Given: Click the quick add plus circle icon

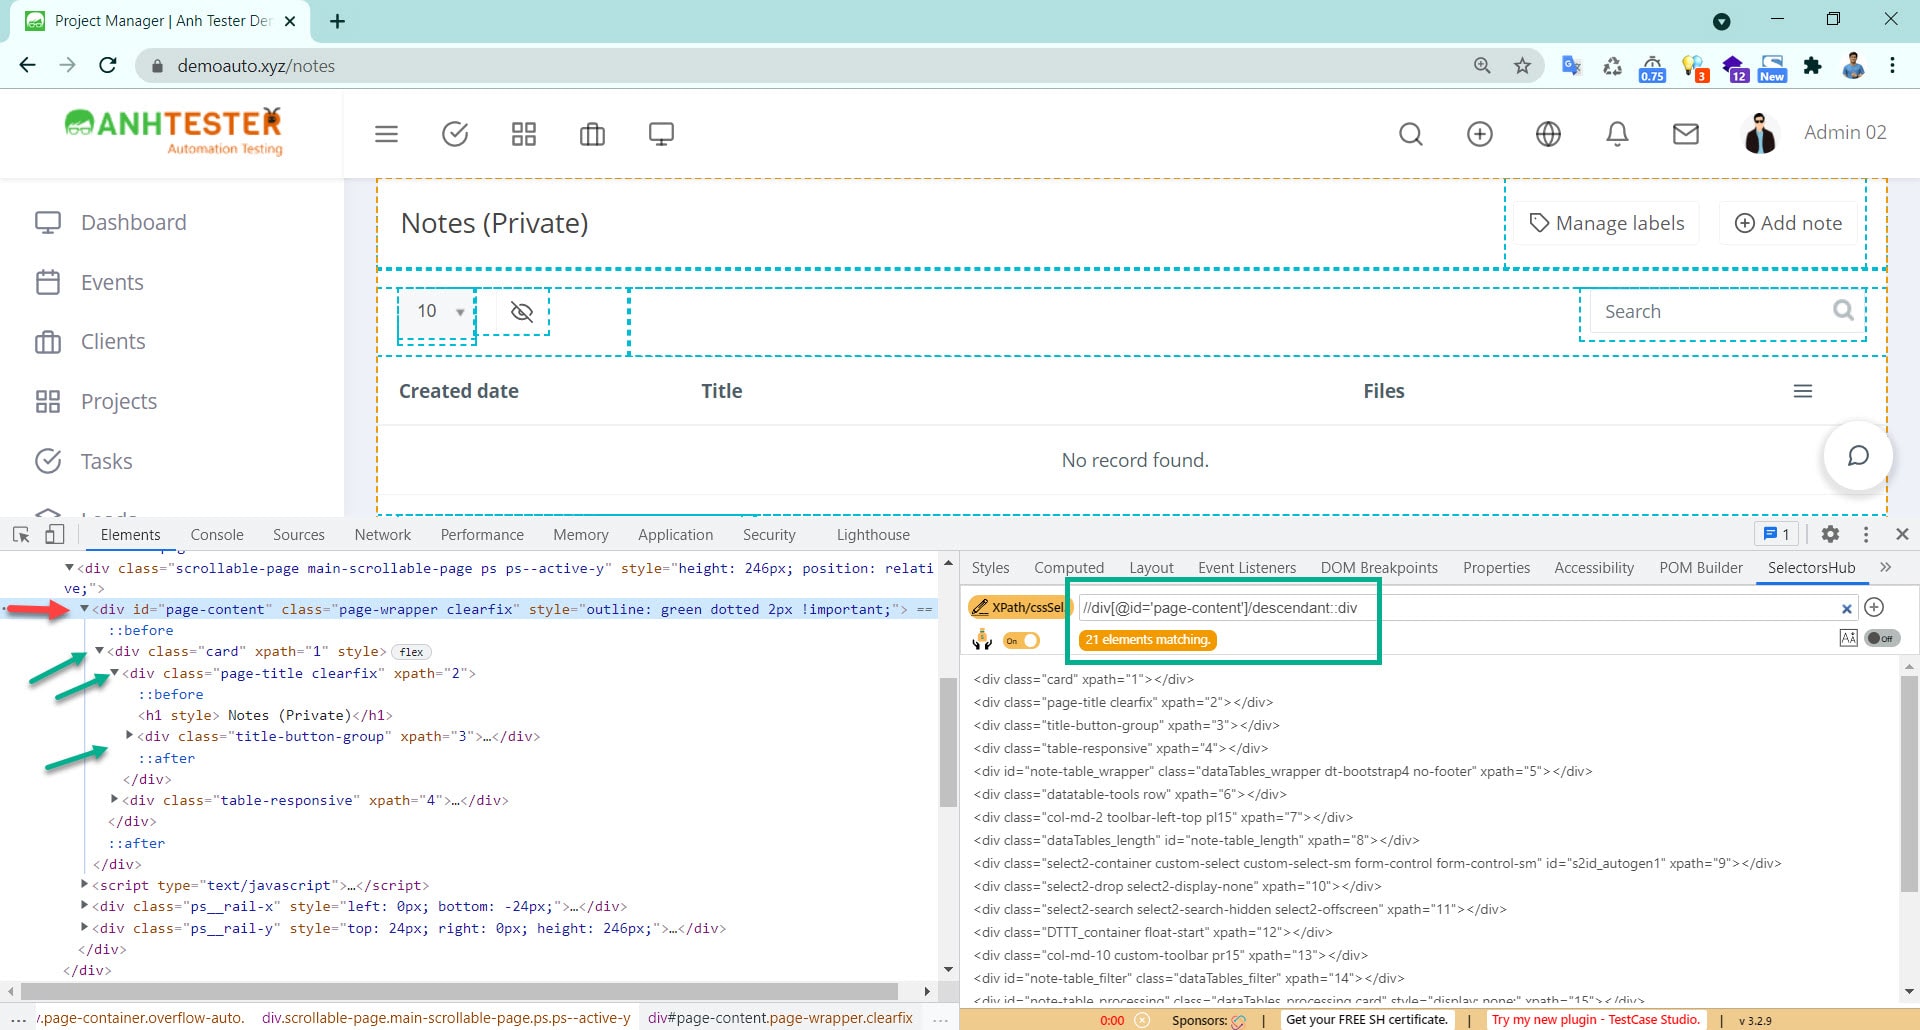Looking at the screenshot, I should [1480, 134].
